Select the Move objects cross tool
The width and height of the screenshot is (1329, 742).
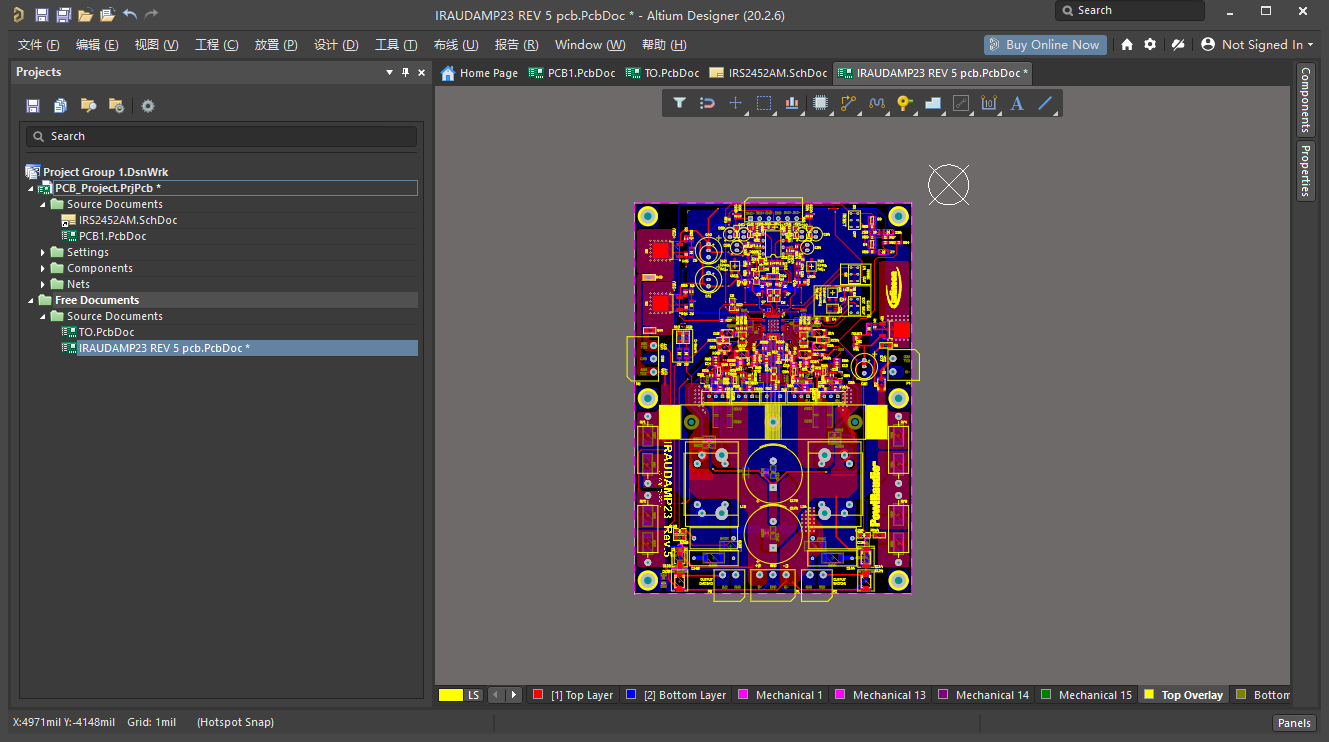736,103
